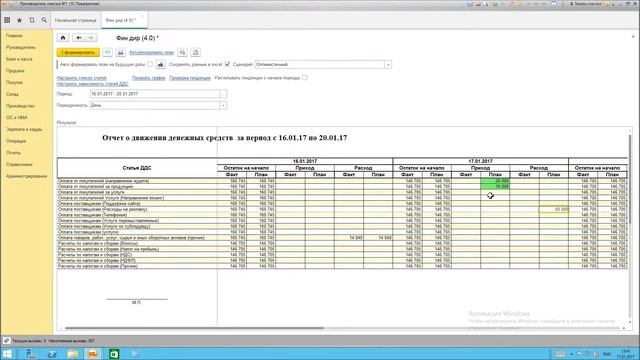This screenshot has height=360, width=640.
Task: Click 14 040 expense fact cell on 16.01.2017
Action: [x=349, y=238]
